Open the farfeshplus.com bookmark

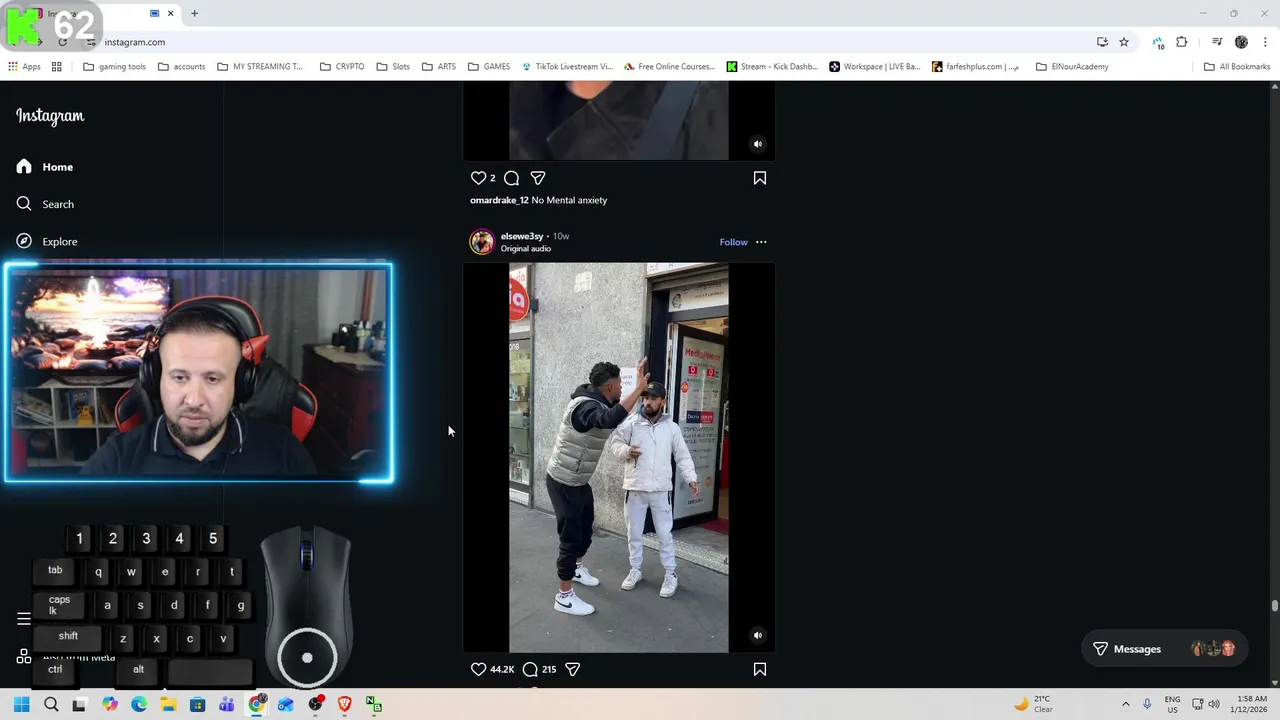point(975,67)
